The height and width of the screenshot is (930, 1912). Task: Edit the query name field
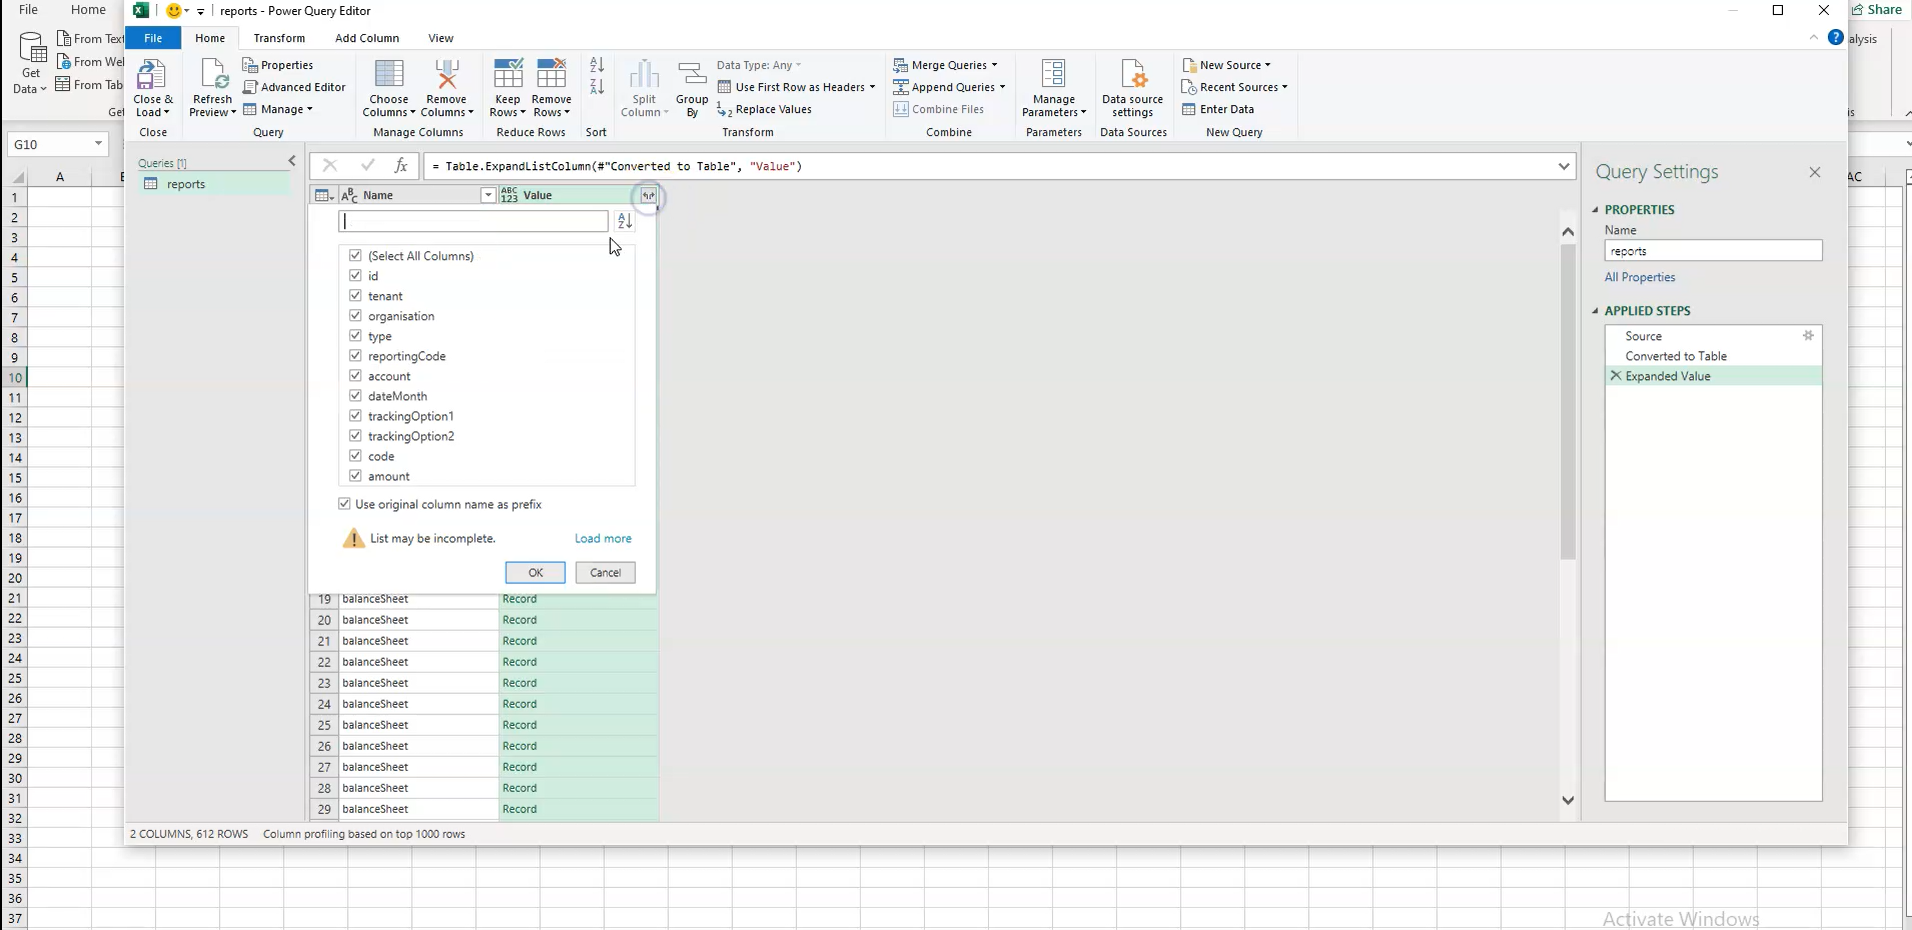pos(1712,250)
